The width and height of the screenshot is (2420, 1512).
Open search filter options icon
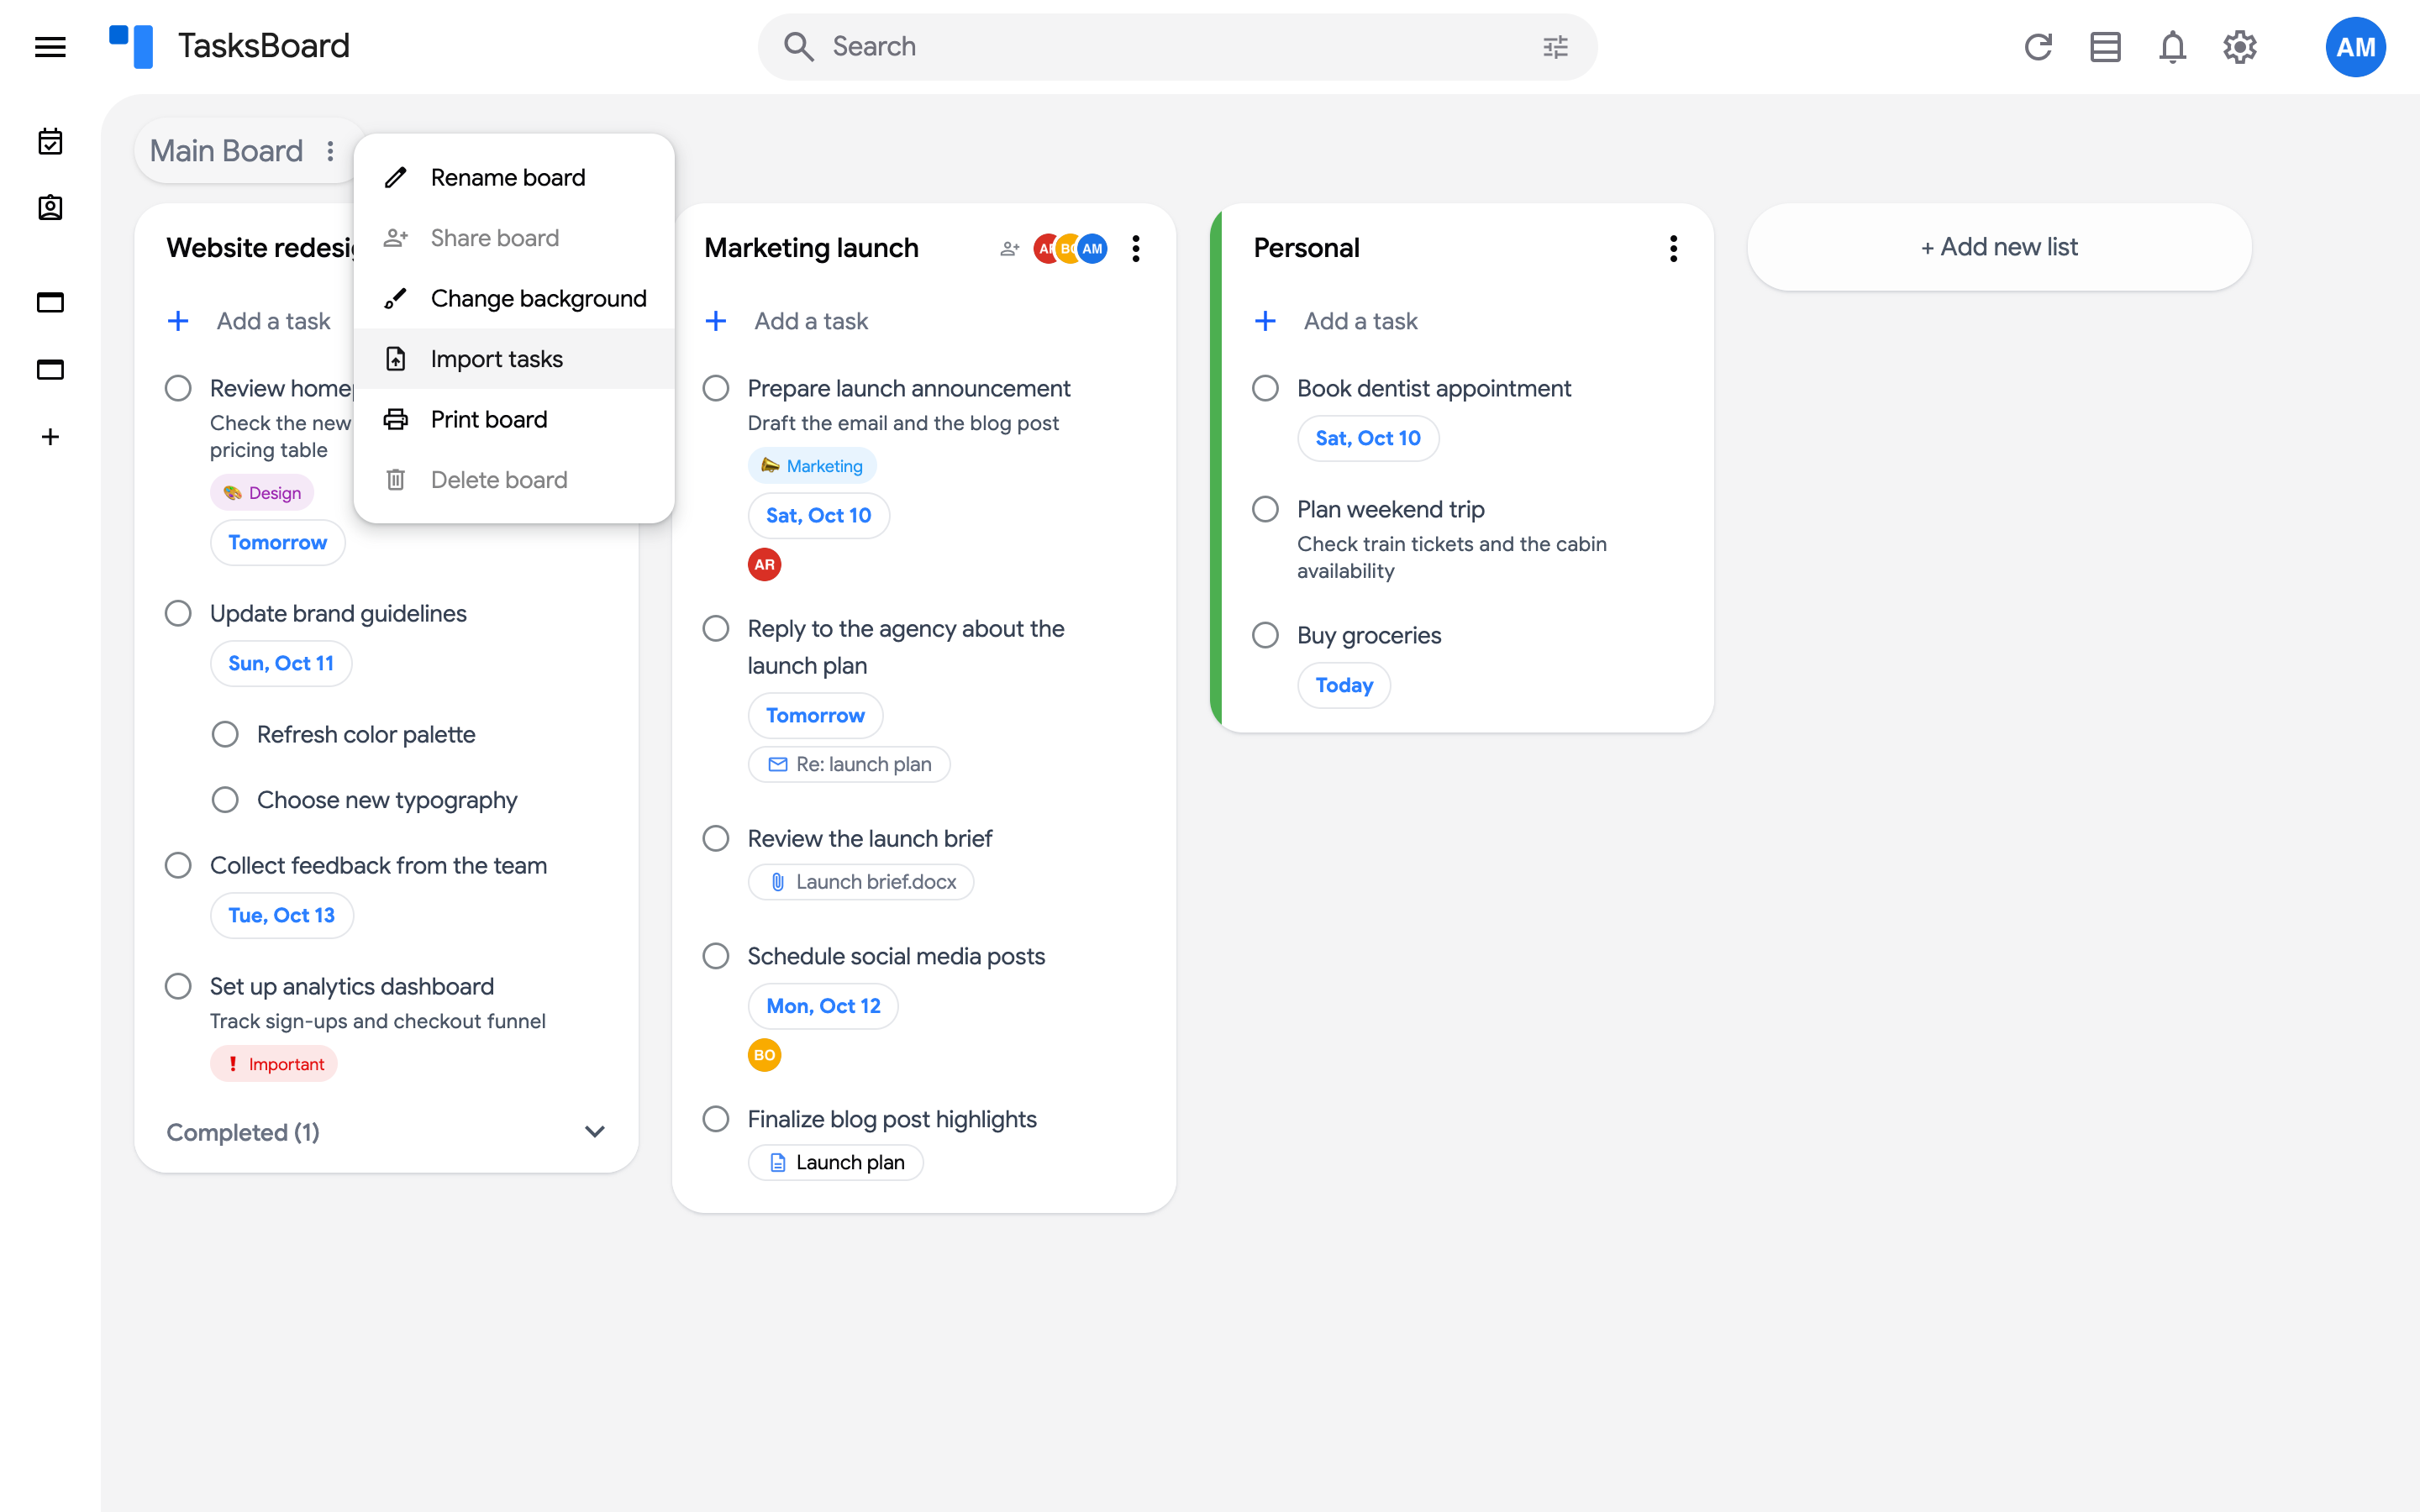[x=1555, y=46]
